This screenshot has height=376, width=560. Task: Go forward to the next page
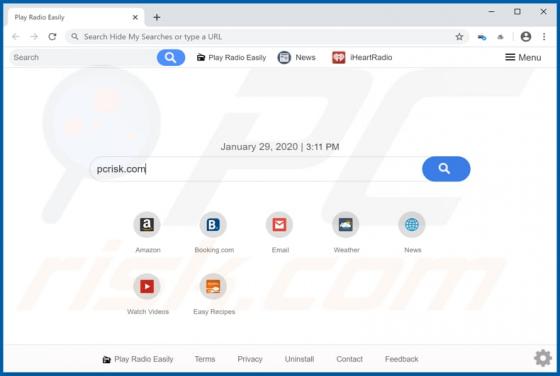34,36
